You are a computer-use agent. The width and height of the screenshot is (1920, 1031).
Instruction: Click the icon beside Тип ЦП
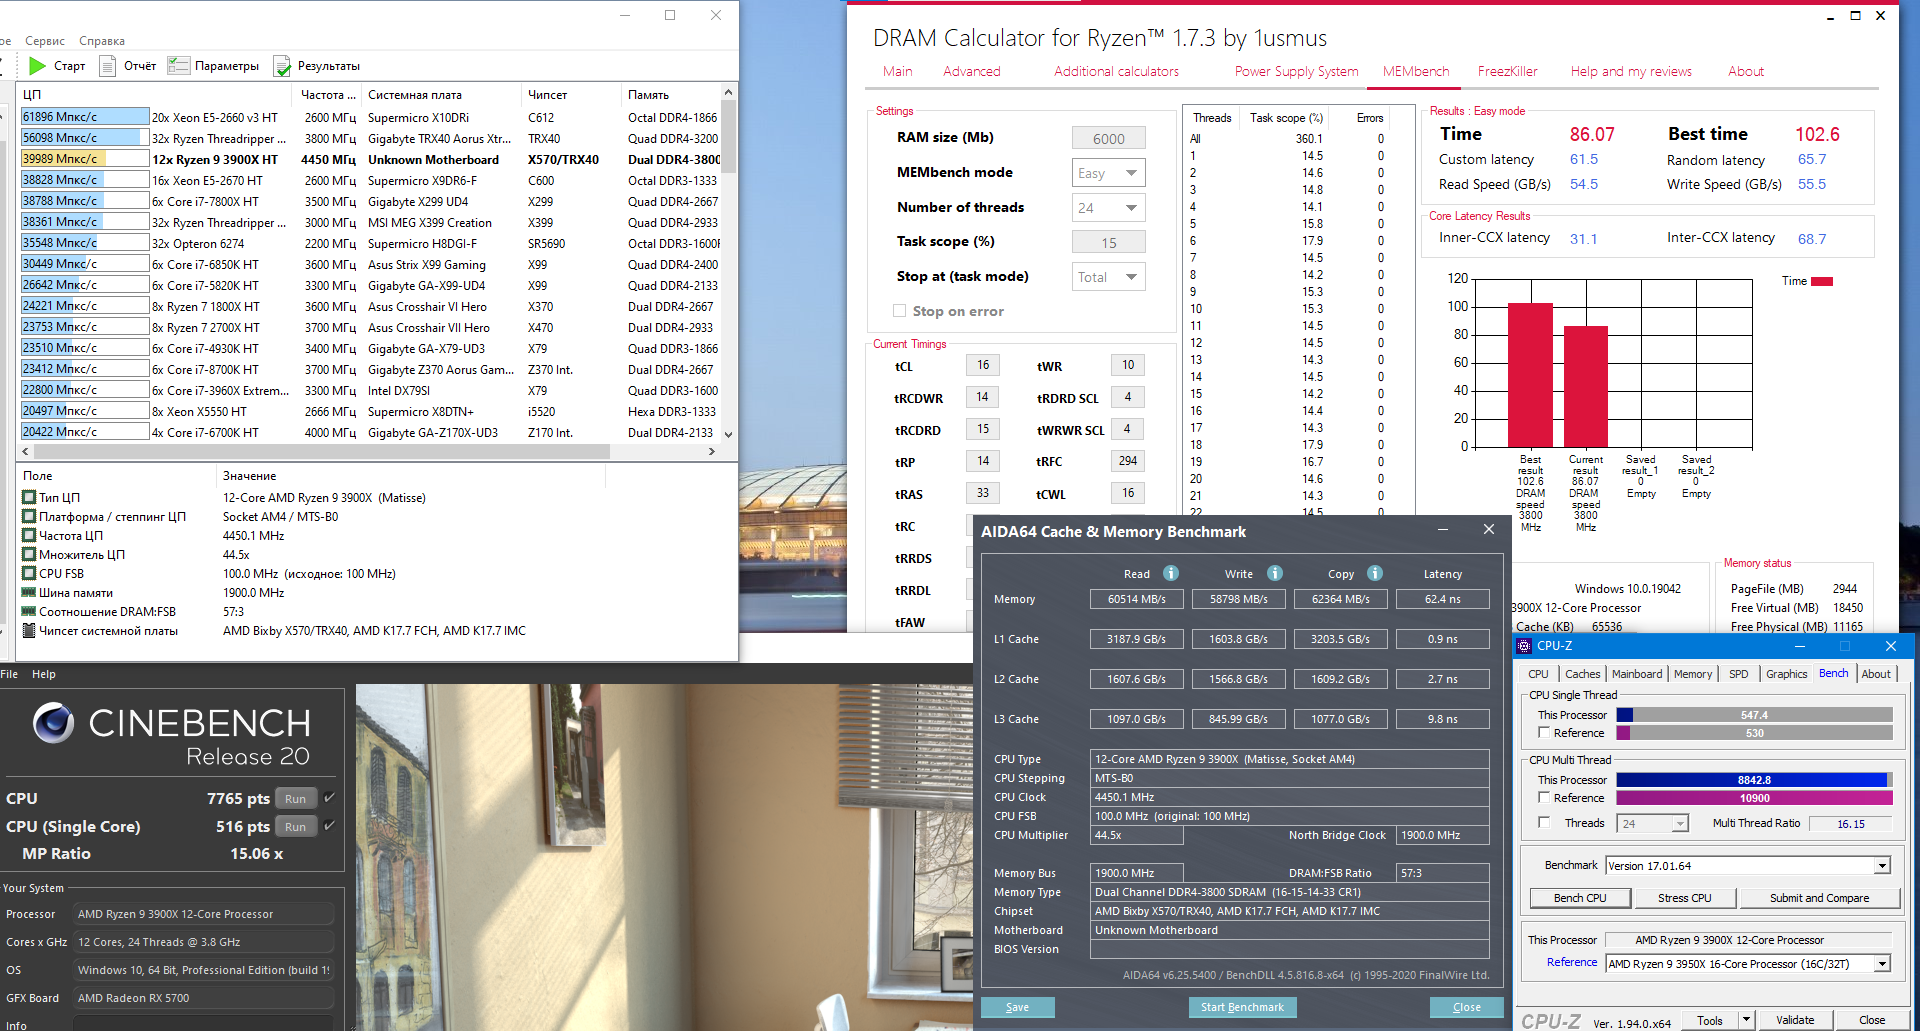[29, 497]
